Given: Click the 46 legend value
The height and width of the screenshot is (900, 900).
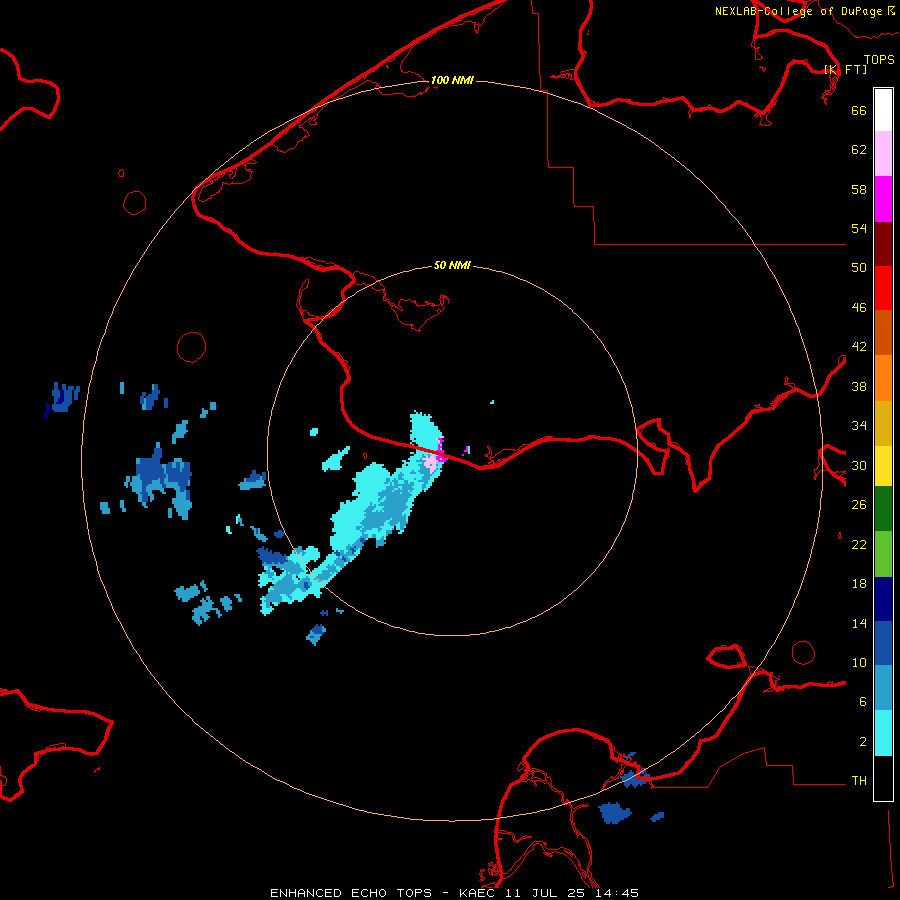Looking at the screenshot, I should tap(859, 308).
